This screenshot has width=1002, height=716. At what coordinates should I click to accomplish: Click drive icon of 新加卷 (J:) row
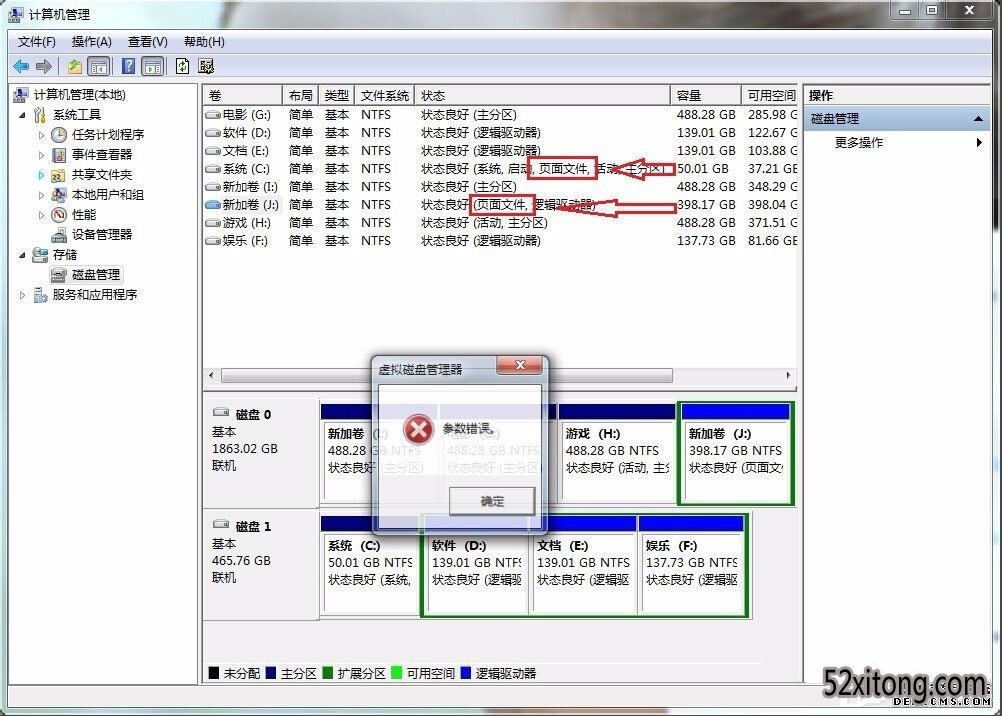point(213,205)
